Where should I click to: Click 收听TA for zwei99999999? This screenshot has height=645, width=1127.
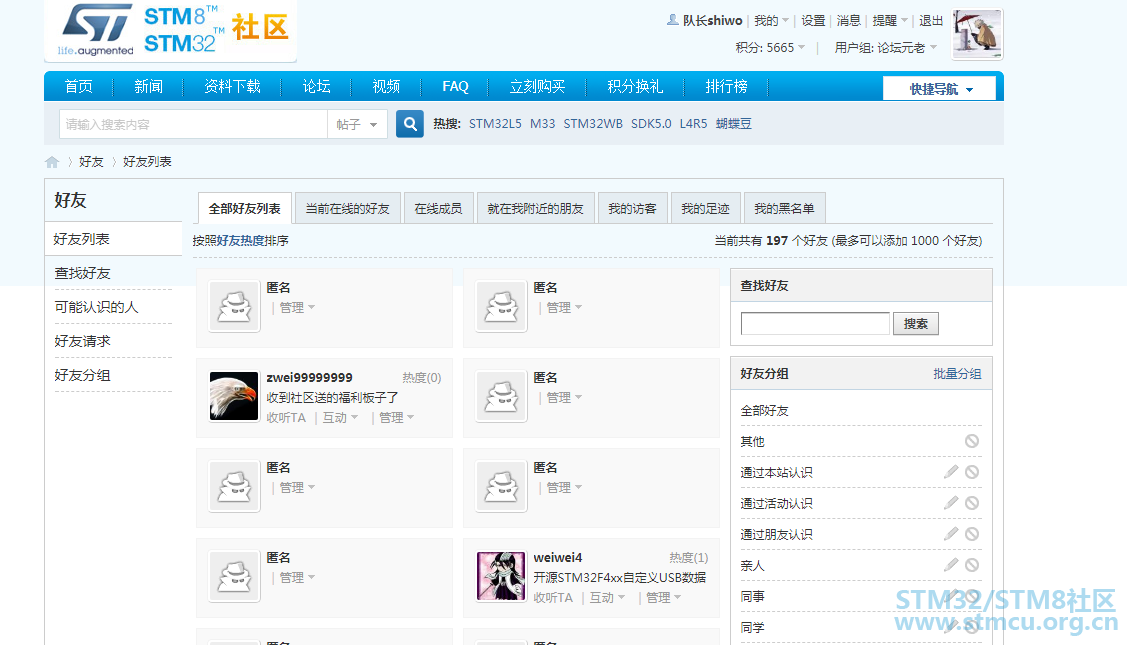point(286,418)
